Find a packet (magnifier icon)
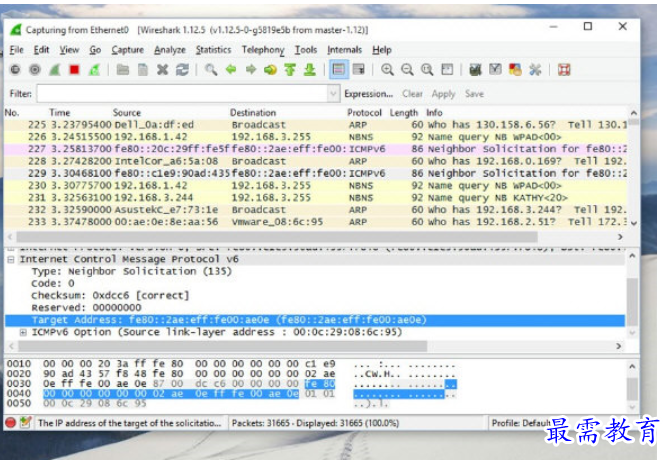 coord(211,69)
